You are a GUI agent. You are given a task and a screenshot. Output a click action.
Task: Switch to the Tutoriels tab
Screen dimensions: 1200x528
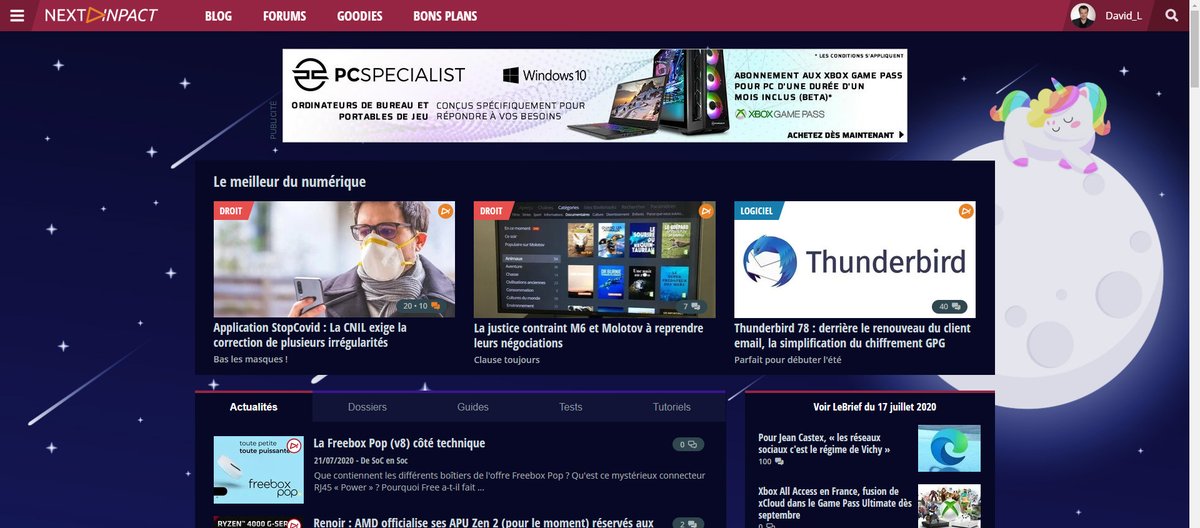click(x=672, y=407)
